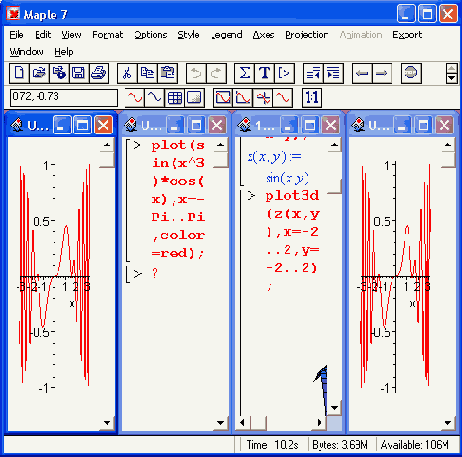The image size is (462, 457).
Task: Click scroll left arrow in the plot3d window
Action: (x=243, y=423)
